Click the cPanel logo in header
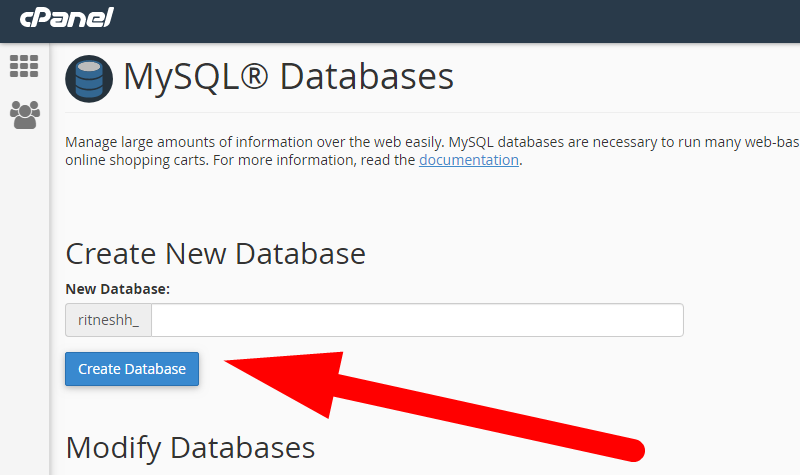The image size is (800, 475). 67,18
